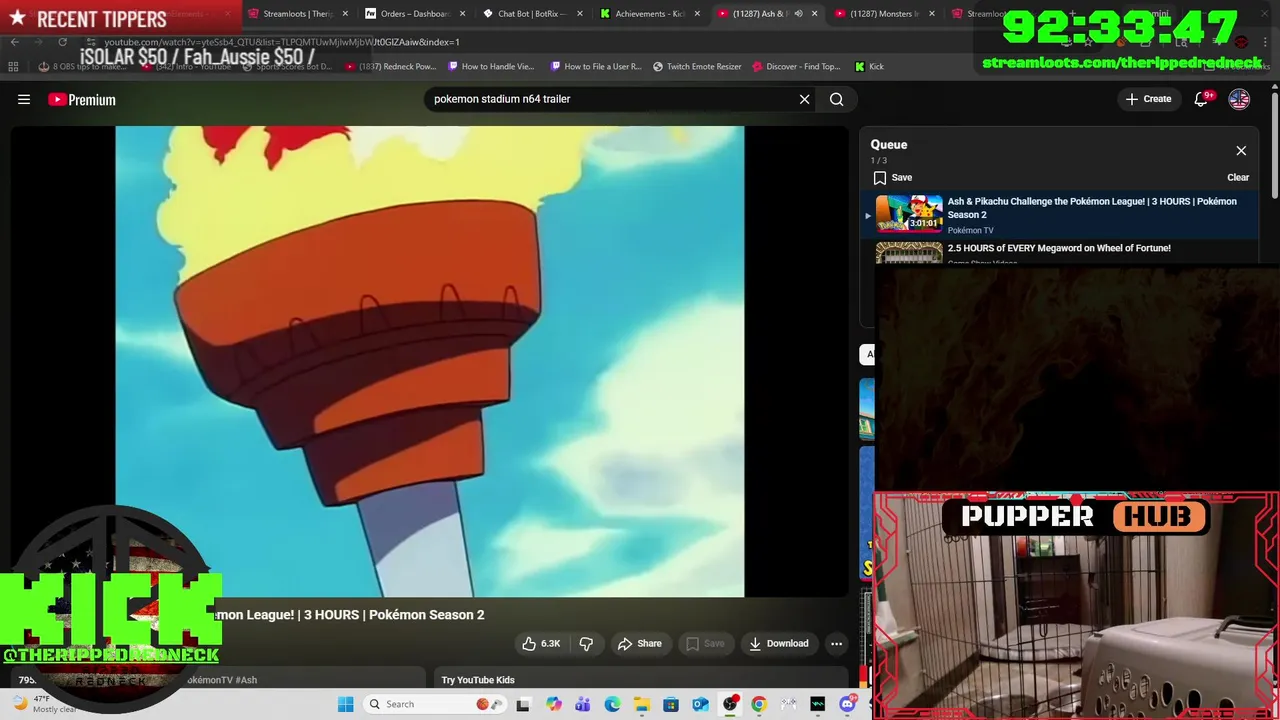Open the green waveform app on taskbar
1280x720 pixels.
[x=818, y=705]
